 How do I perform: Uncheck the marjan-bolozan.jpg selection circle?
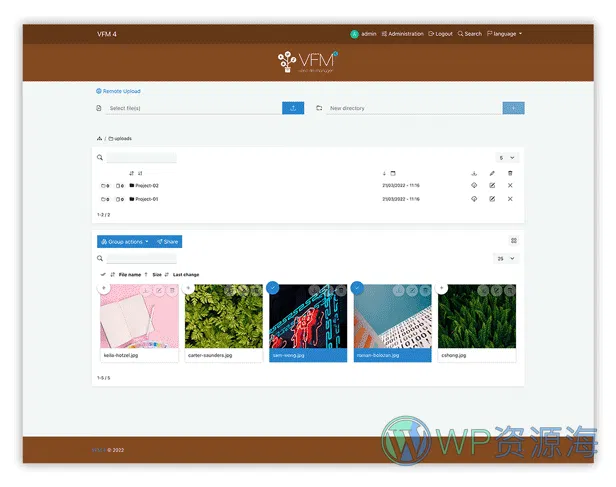click(x=358, y=288)
